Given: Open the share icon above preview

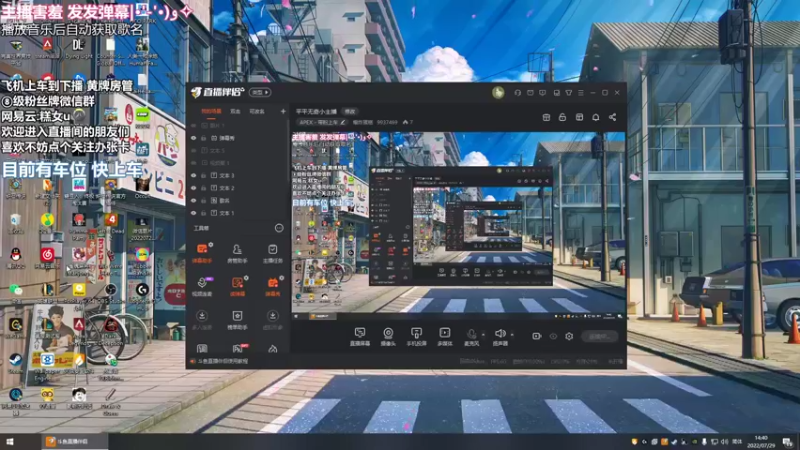Looking at the screenshot, I should [x=612, y=117].
